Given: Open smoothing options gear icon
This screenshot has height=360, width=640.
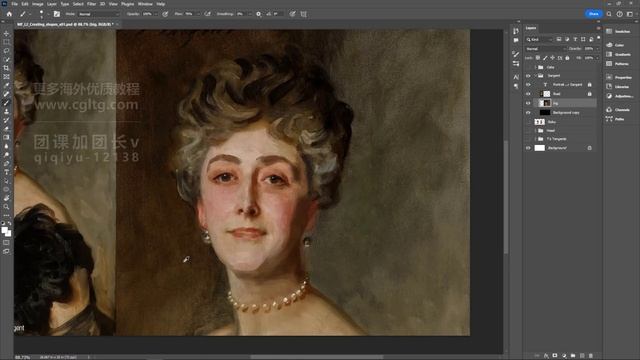Looking at the screenshot, I should pyautogui.click(x=258, y=14).
